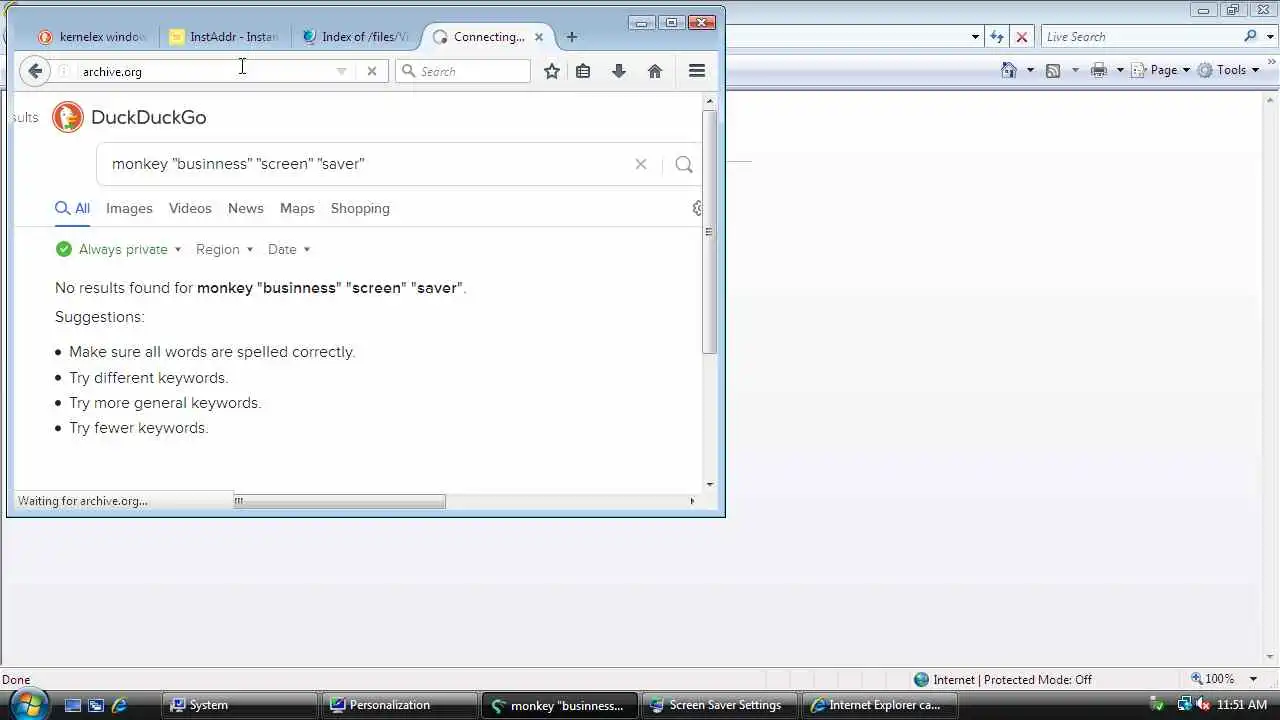Click Live Search magnifier in Internet Explorer
1280x720 pixels.
tap(1250, 36)
